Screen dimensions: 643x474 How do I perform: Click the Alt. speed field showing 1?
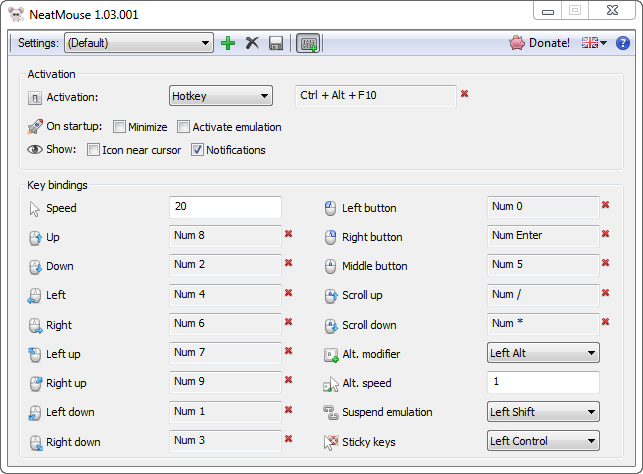[543, 382]
